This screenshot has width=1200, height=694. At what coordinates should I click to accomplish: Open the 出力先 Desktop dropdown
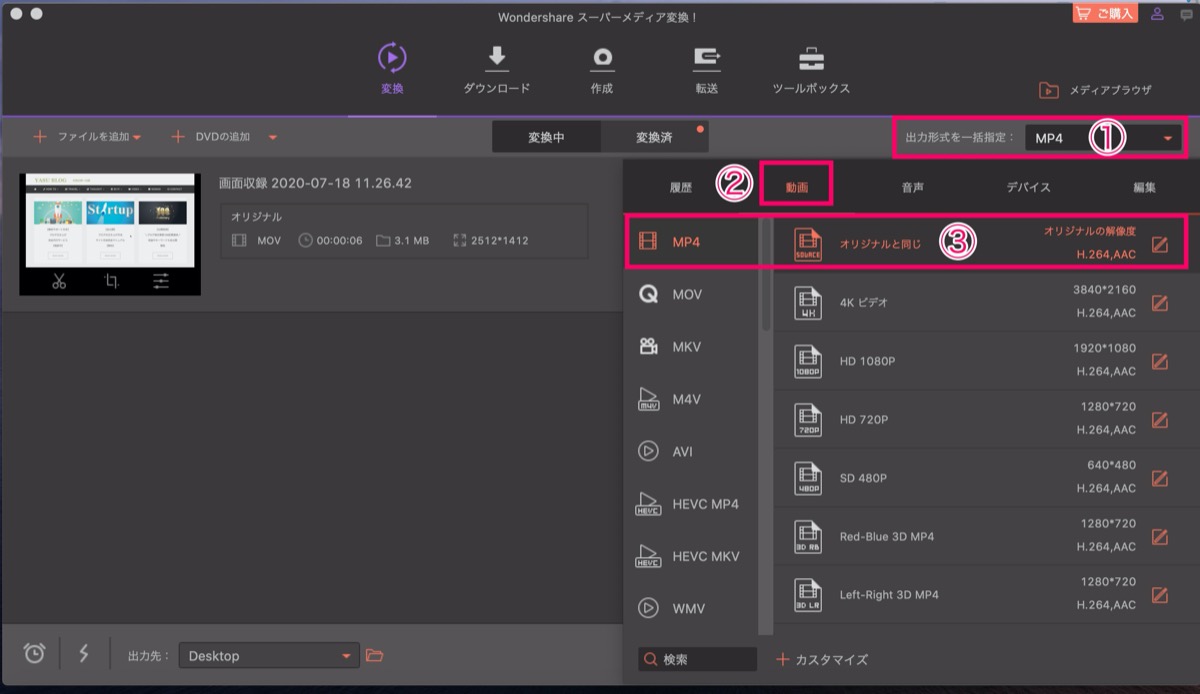coord(269,656)
